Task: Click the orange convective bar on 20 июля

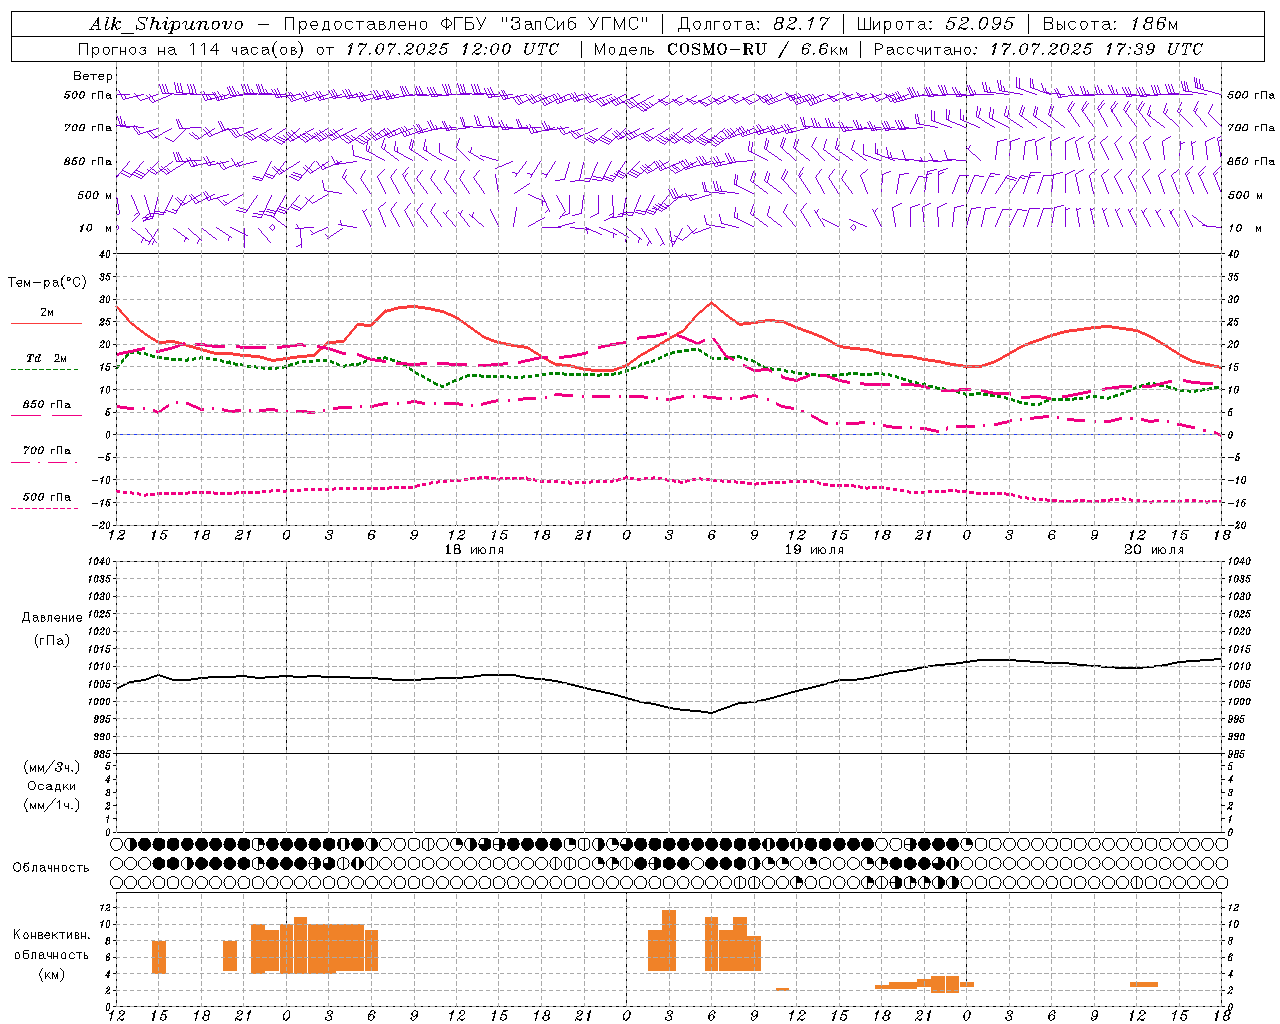Action: pyautogui.click(x=1144, y=985)
